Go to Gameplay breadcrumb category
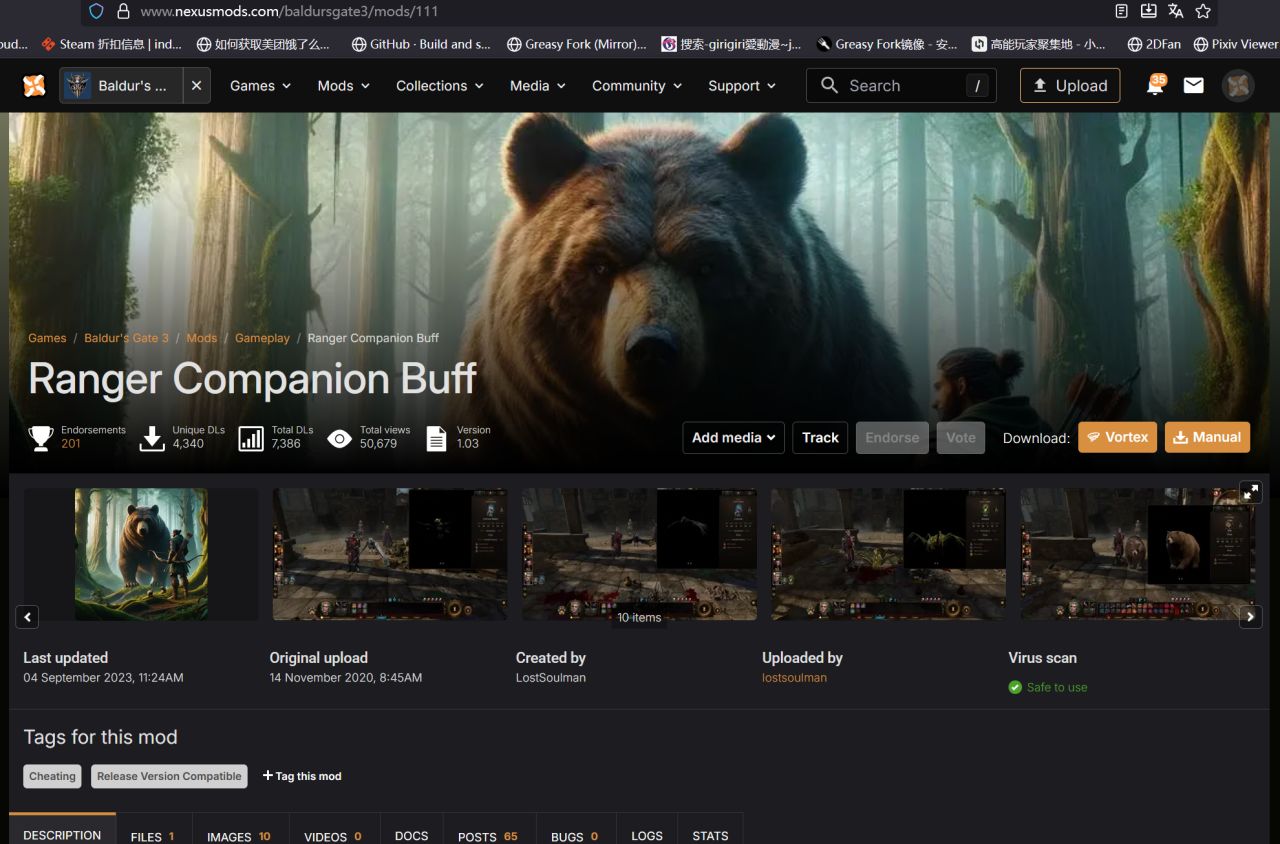Screen dimensions: 1280x844 262,338
